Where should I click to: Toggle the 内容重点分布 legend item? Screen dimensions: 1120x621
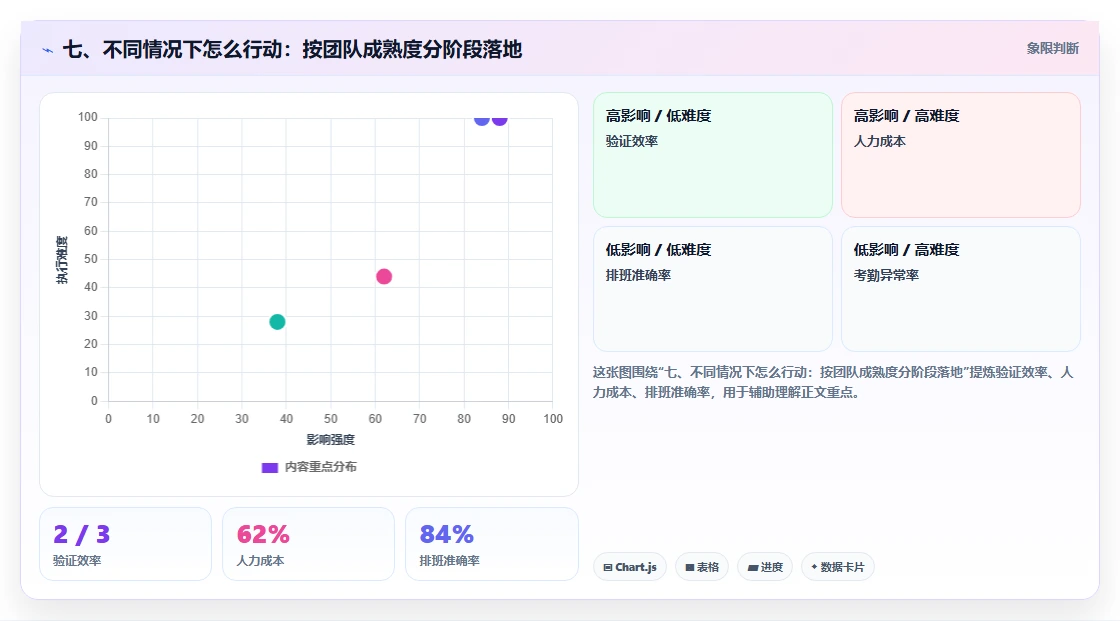pos(309,467)
